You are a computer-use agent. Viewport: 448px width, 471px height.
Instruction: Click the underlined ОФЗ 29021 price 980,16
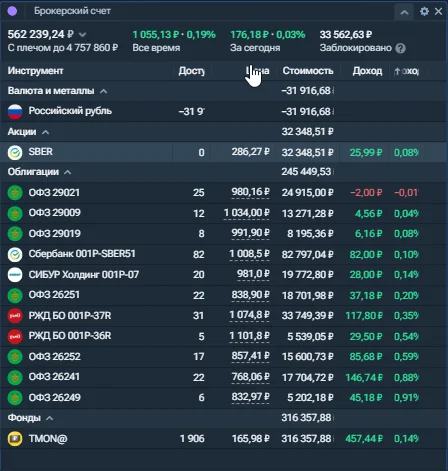pyautogui.click(x=250, y=192)
